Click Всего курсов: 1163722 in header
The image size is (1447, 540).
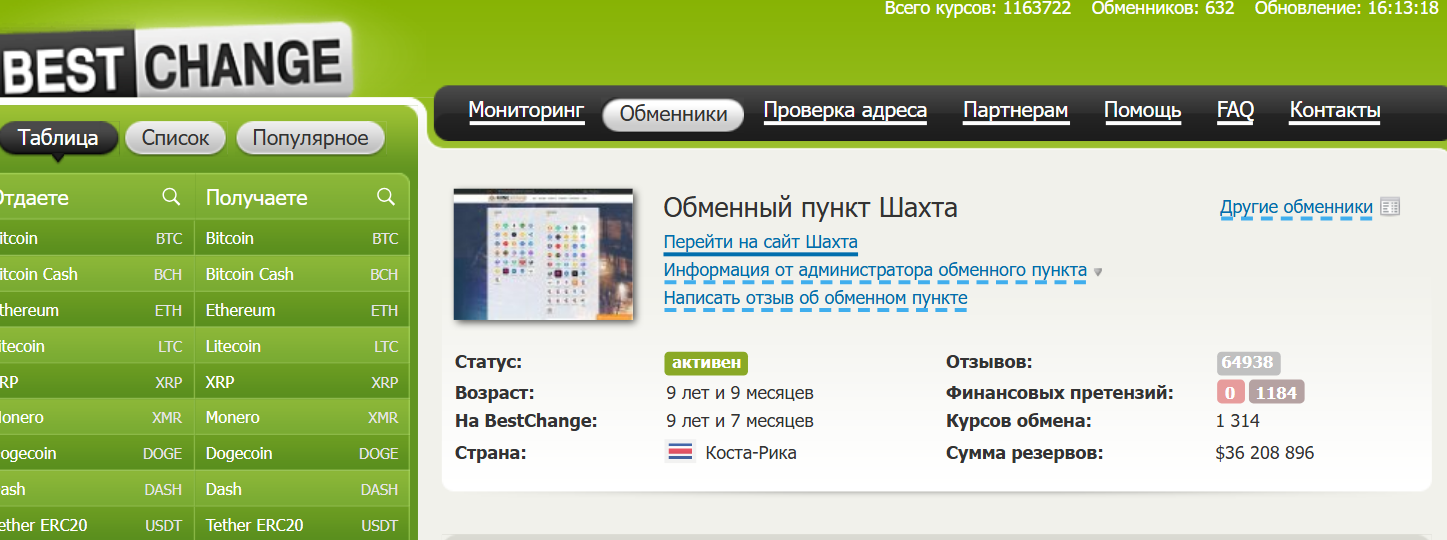click(978, 8)
